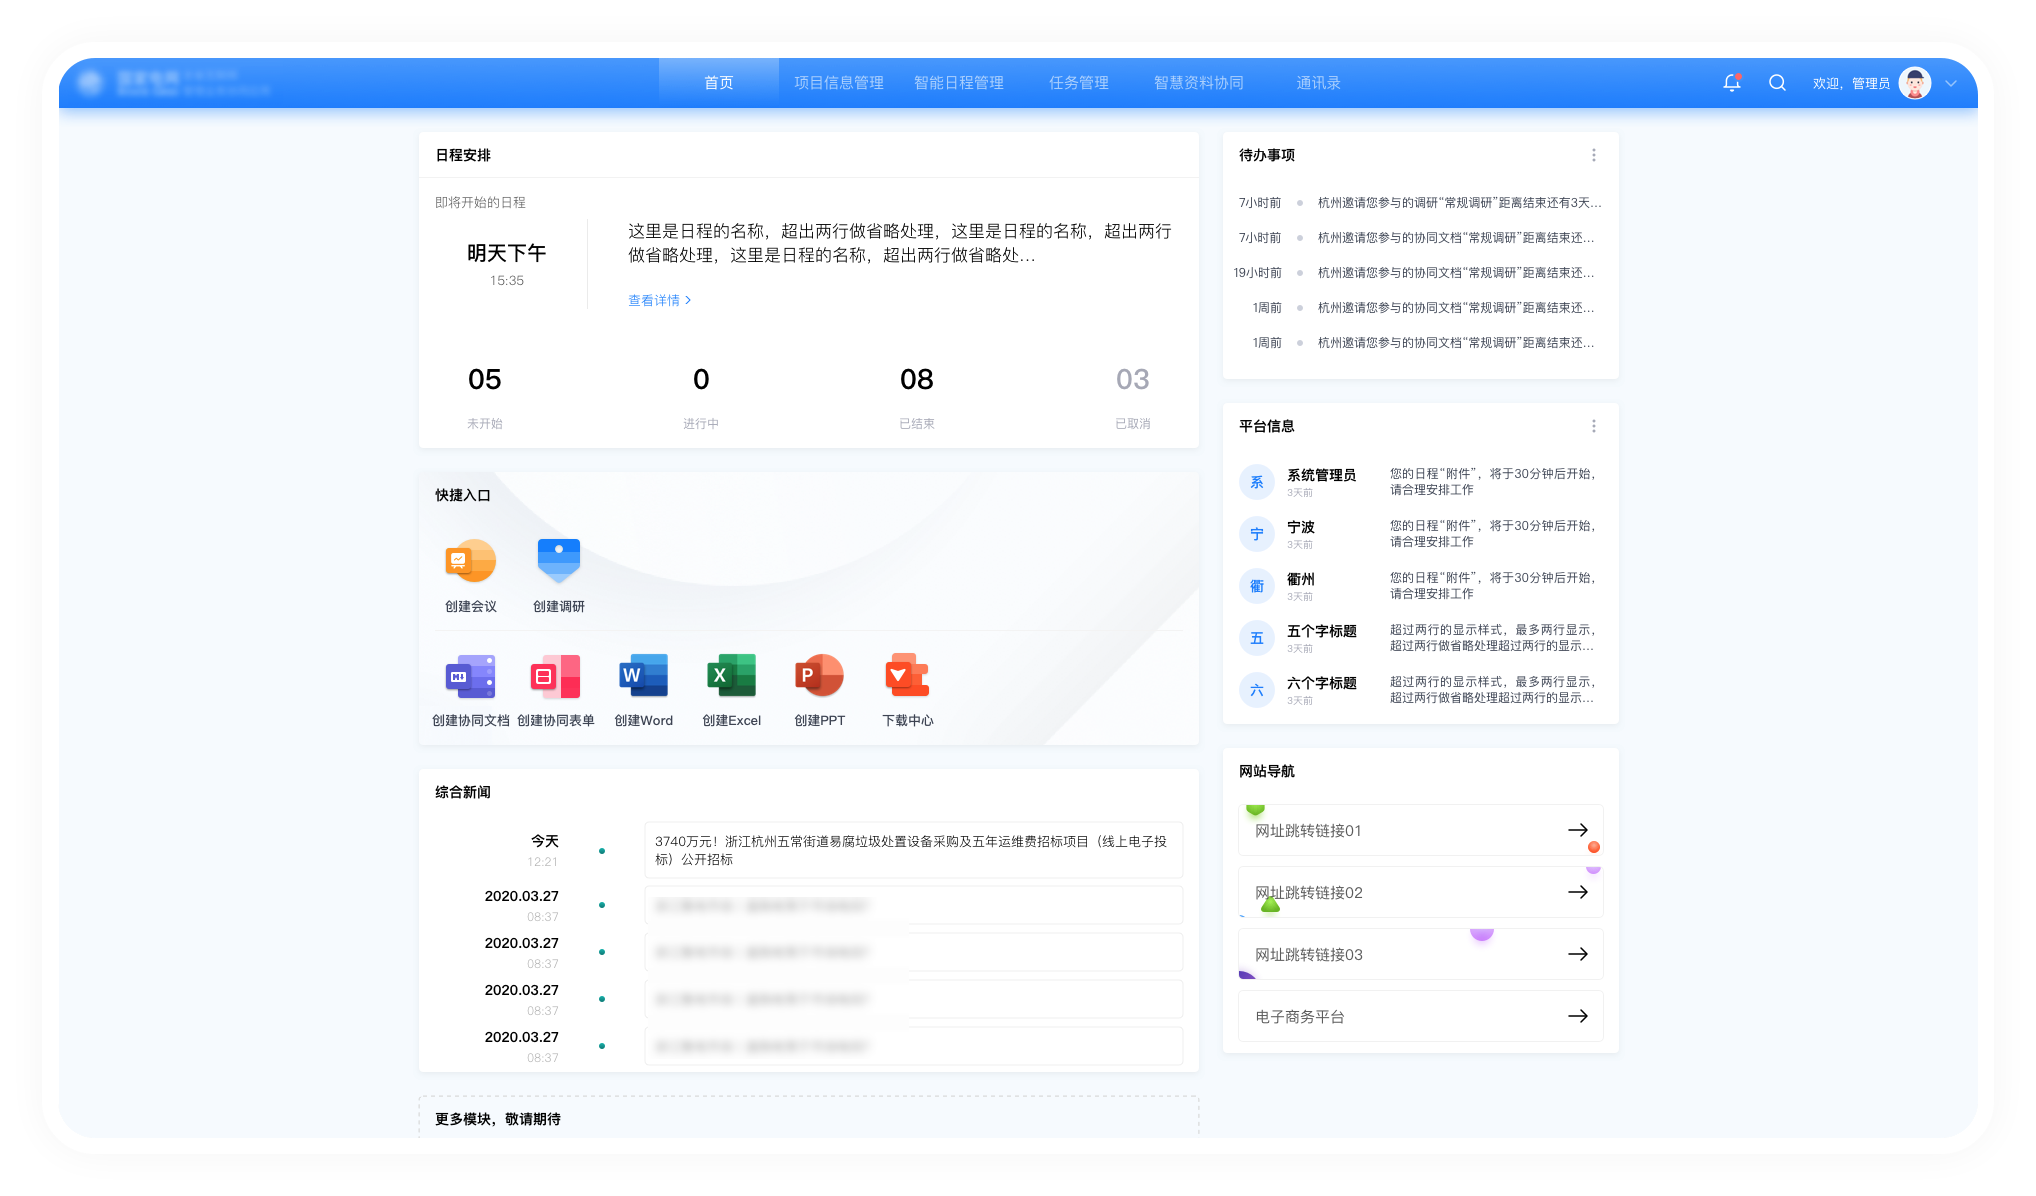Click the 创建Word icon

point(643,677)
